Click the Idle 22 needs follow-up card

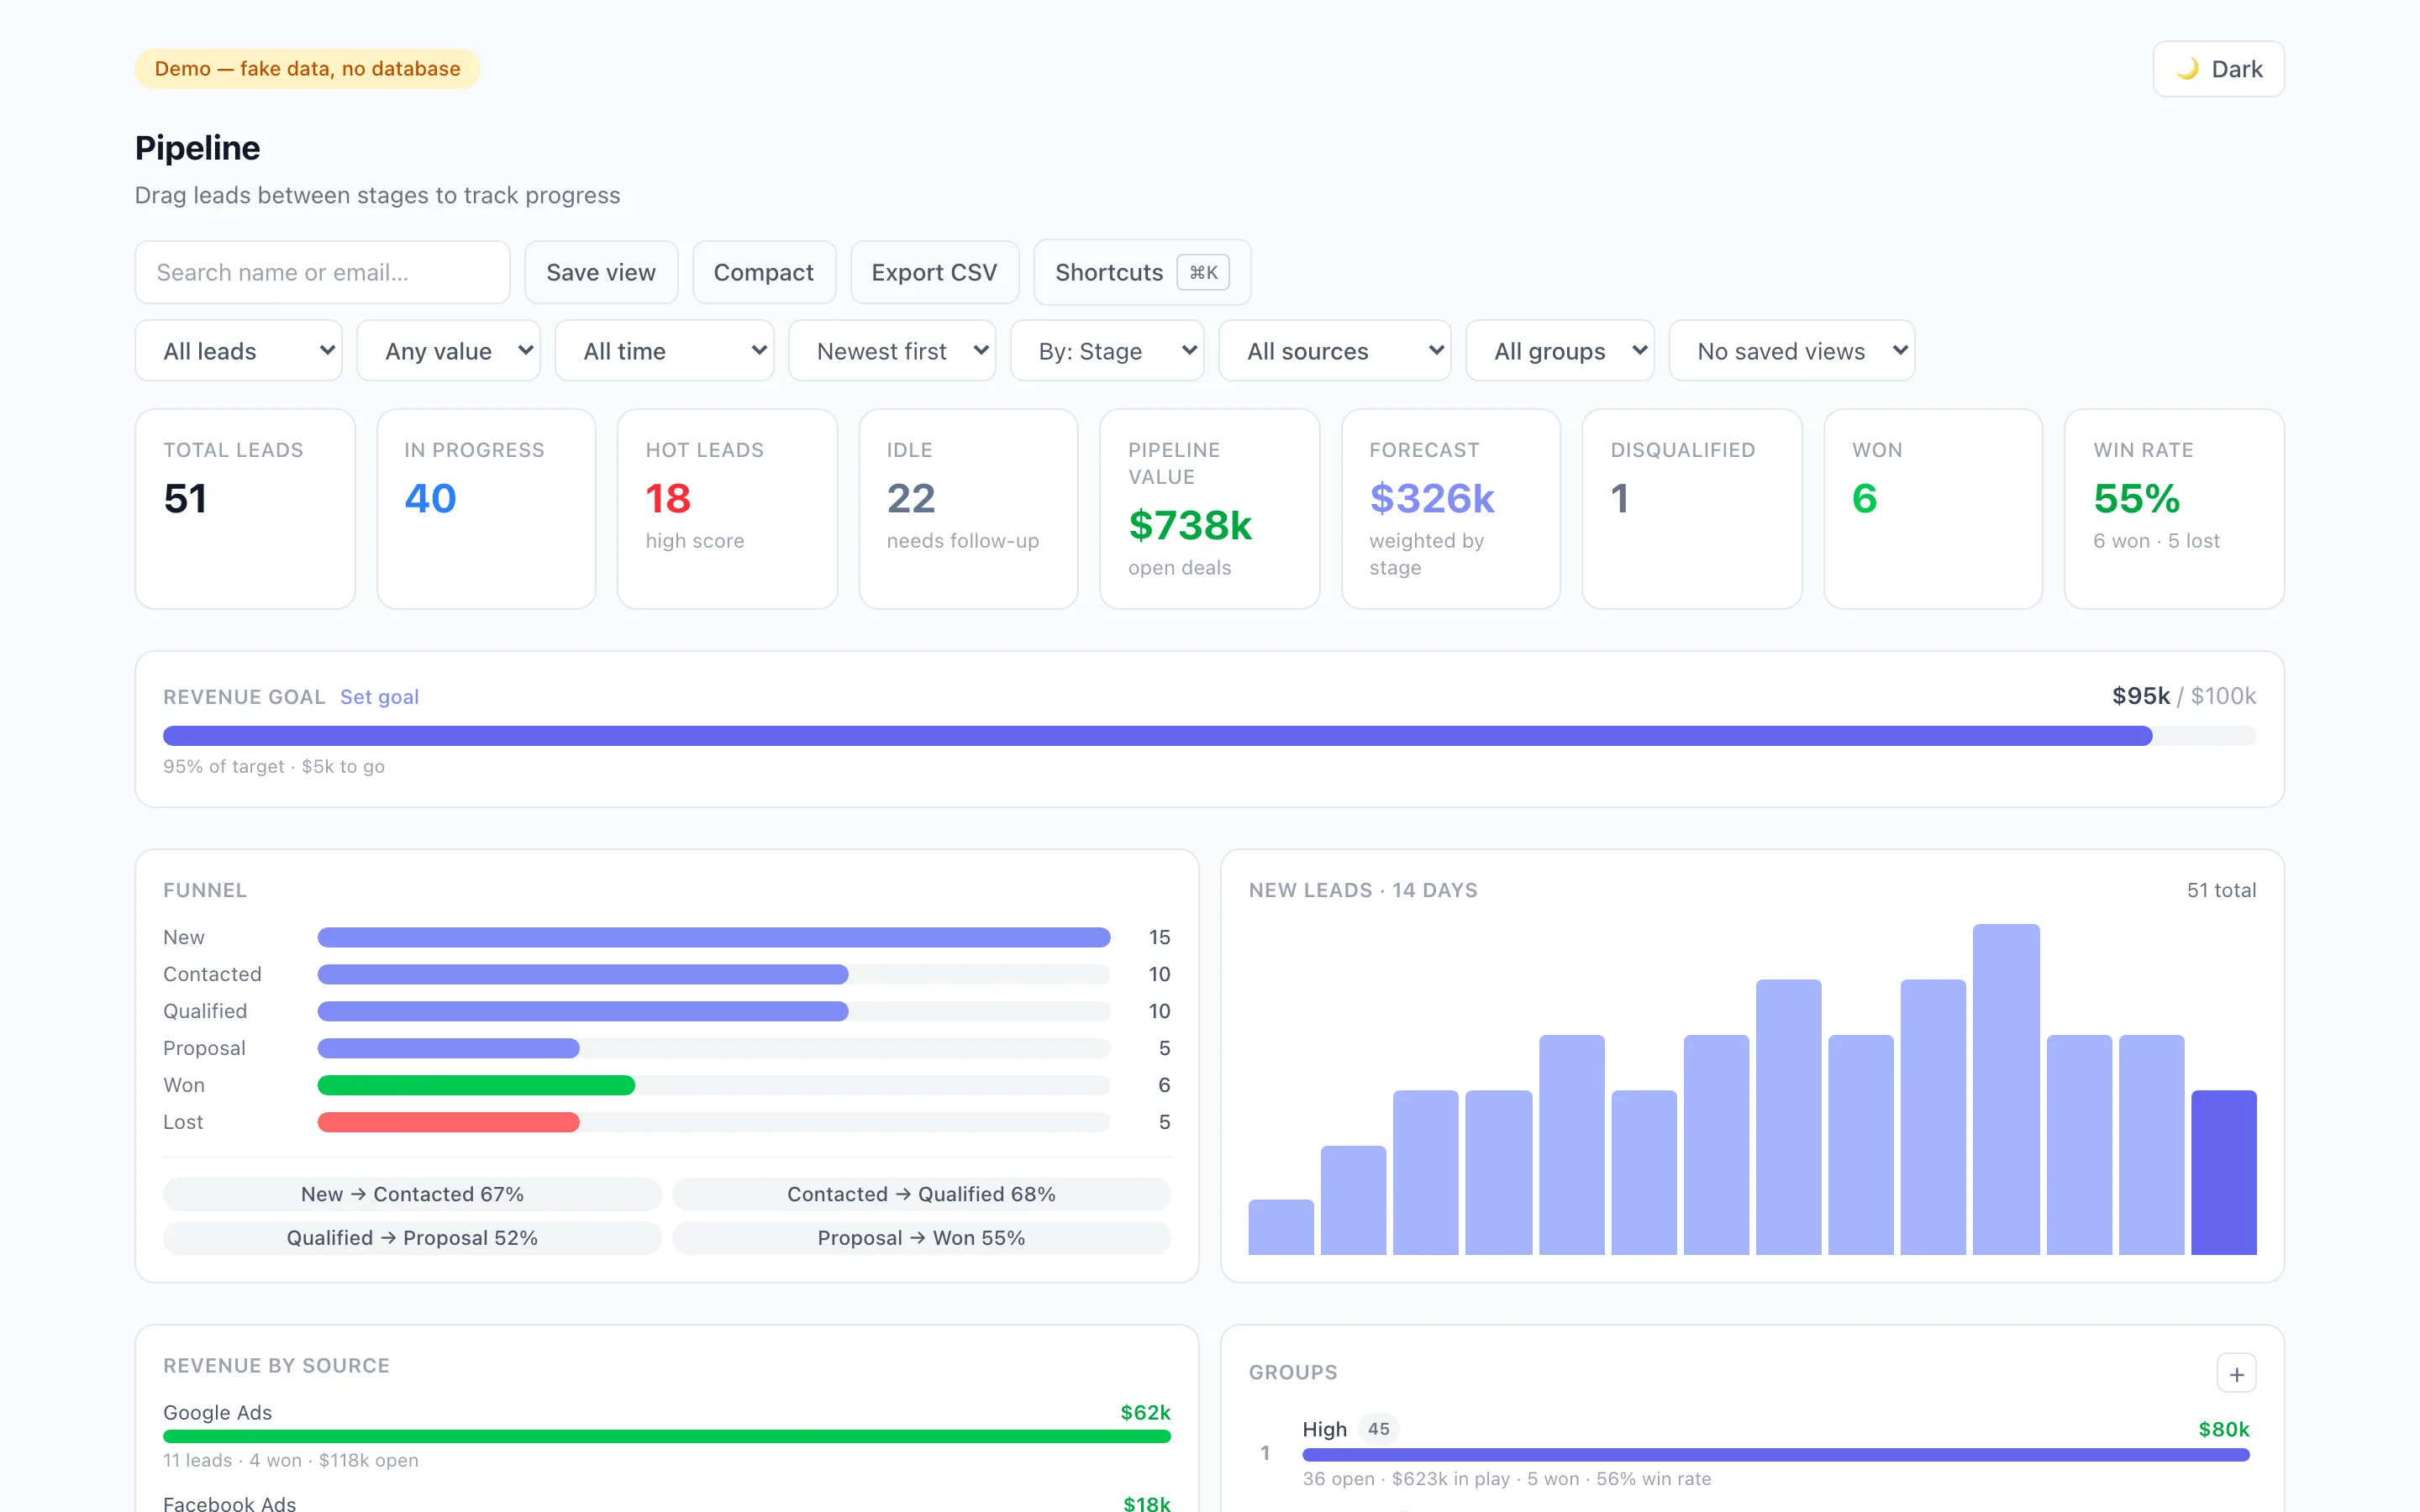tap(968, 509)
